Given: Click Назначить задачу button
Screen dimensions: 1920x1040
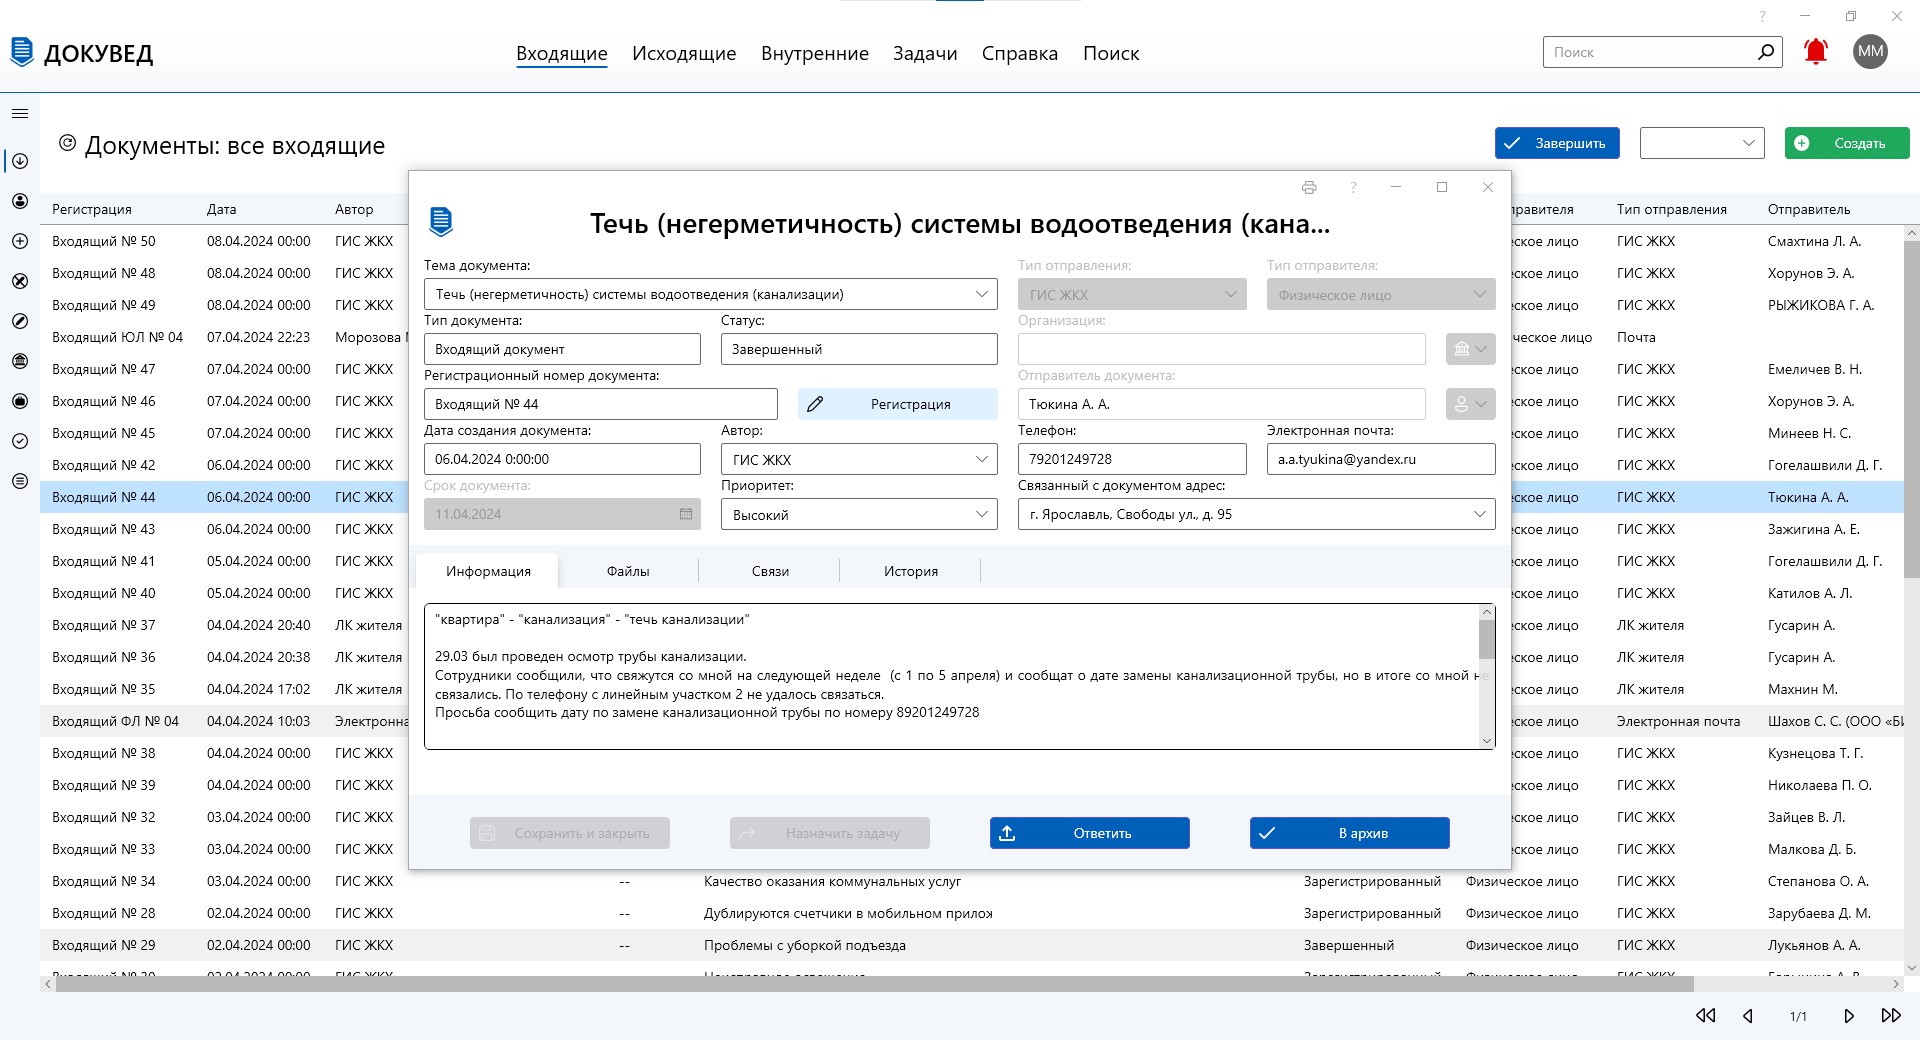Looking at the screenshot, I should 830,833.
